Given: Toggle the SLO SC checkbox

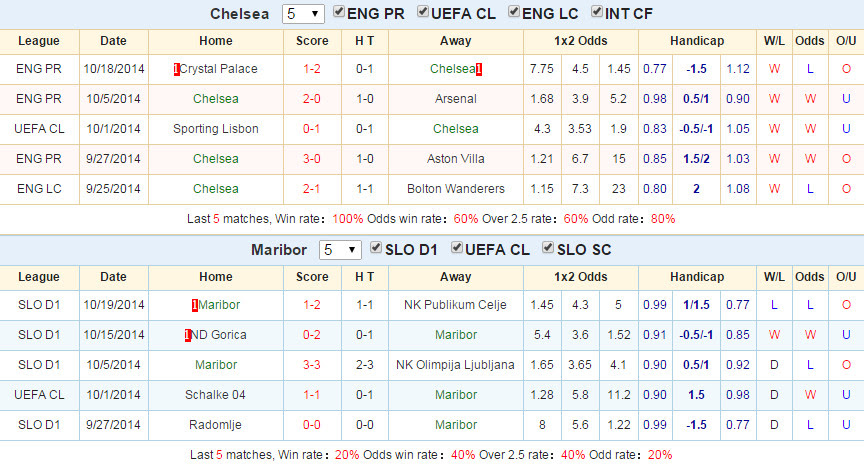Looking at the screenshot, I should pos(548,247).
